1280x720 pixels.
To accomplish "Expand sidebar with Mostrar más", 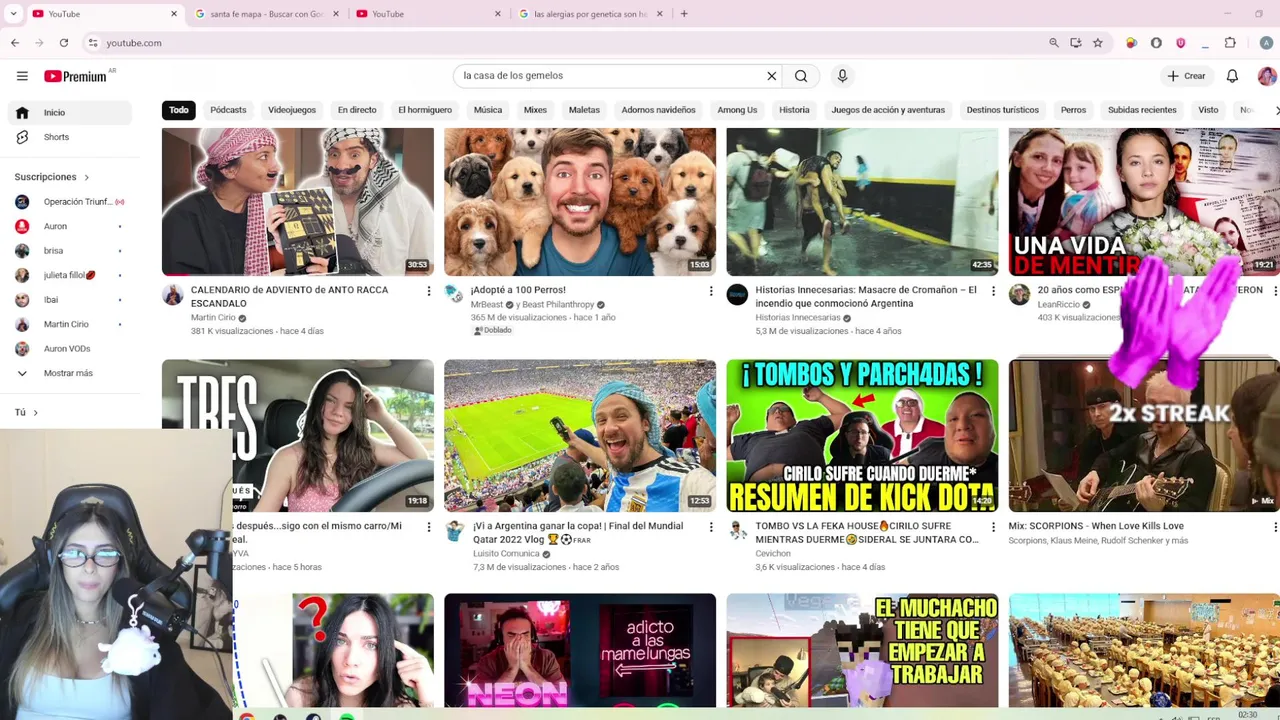I will click(x=69, y=373).
